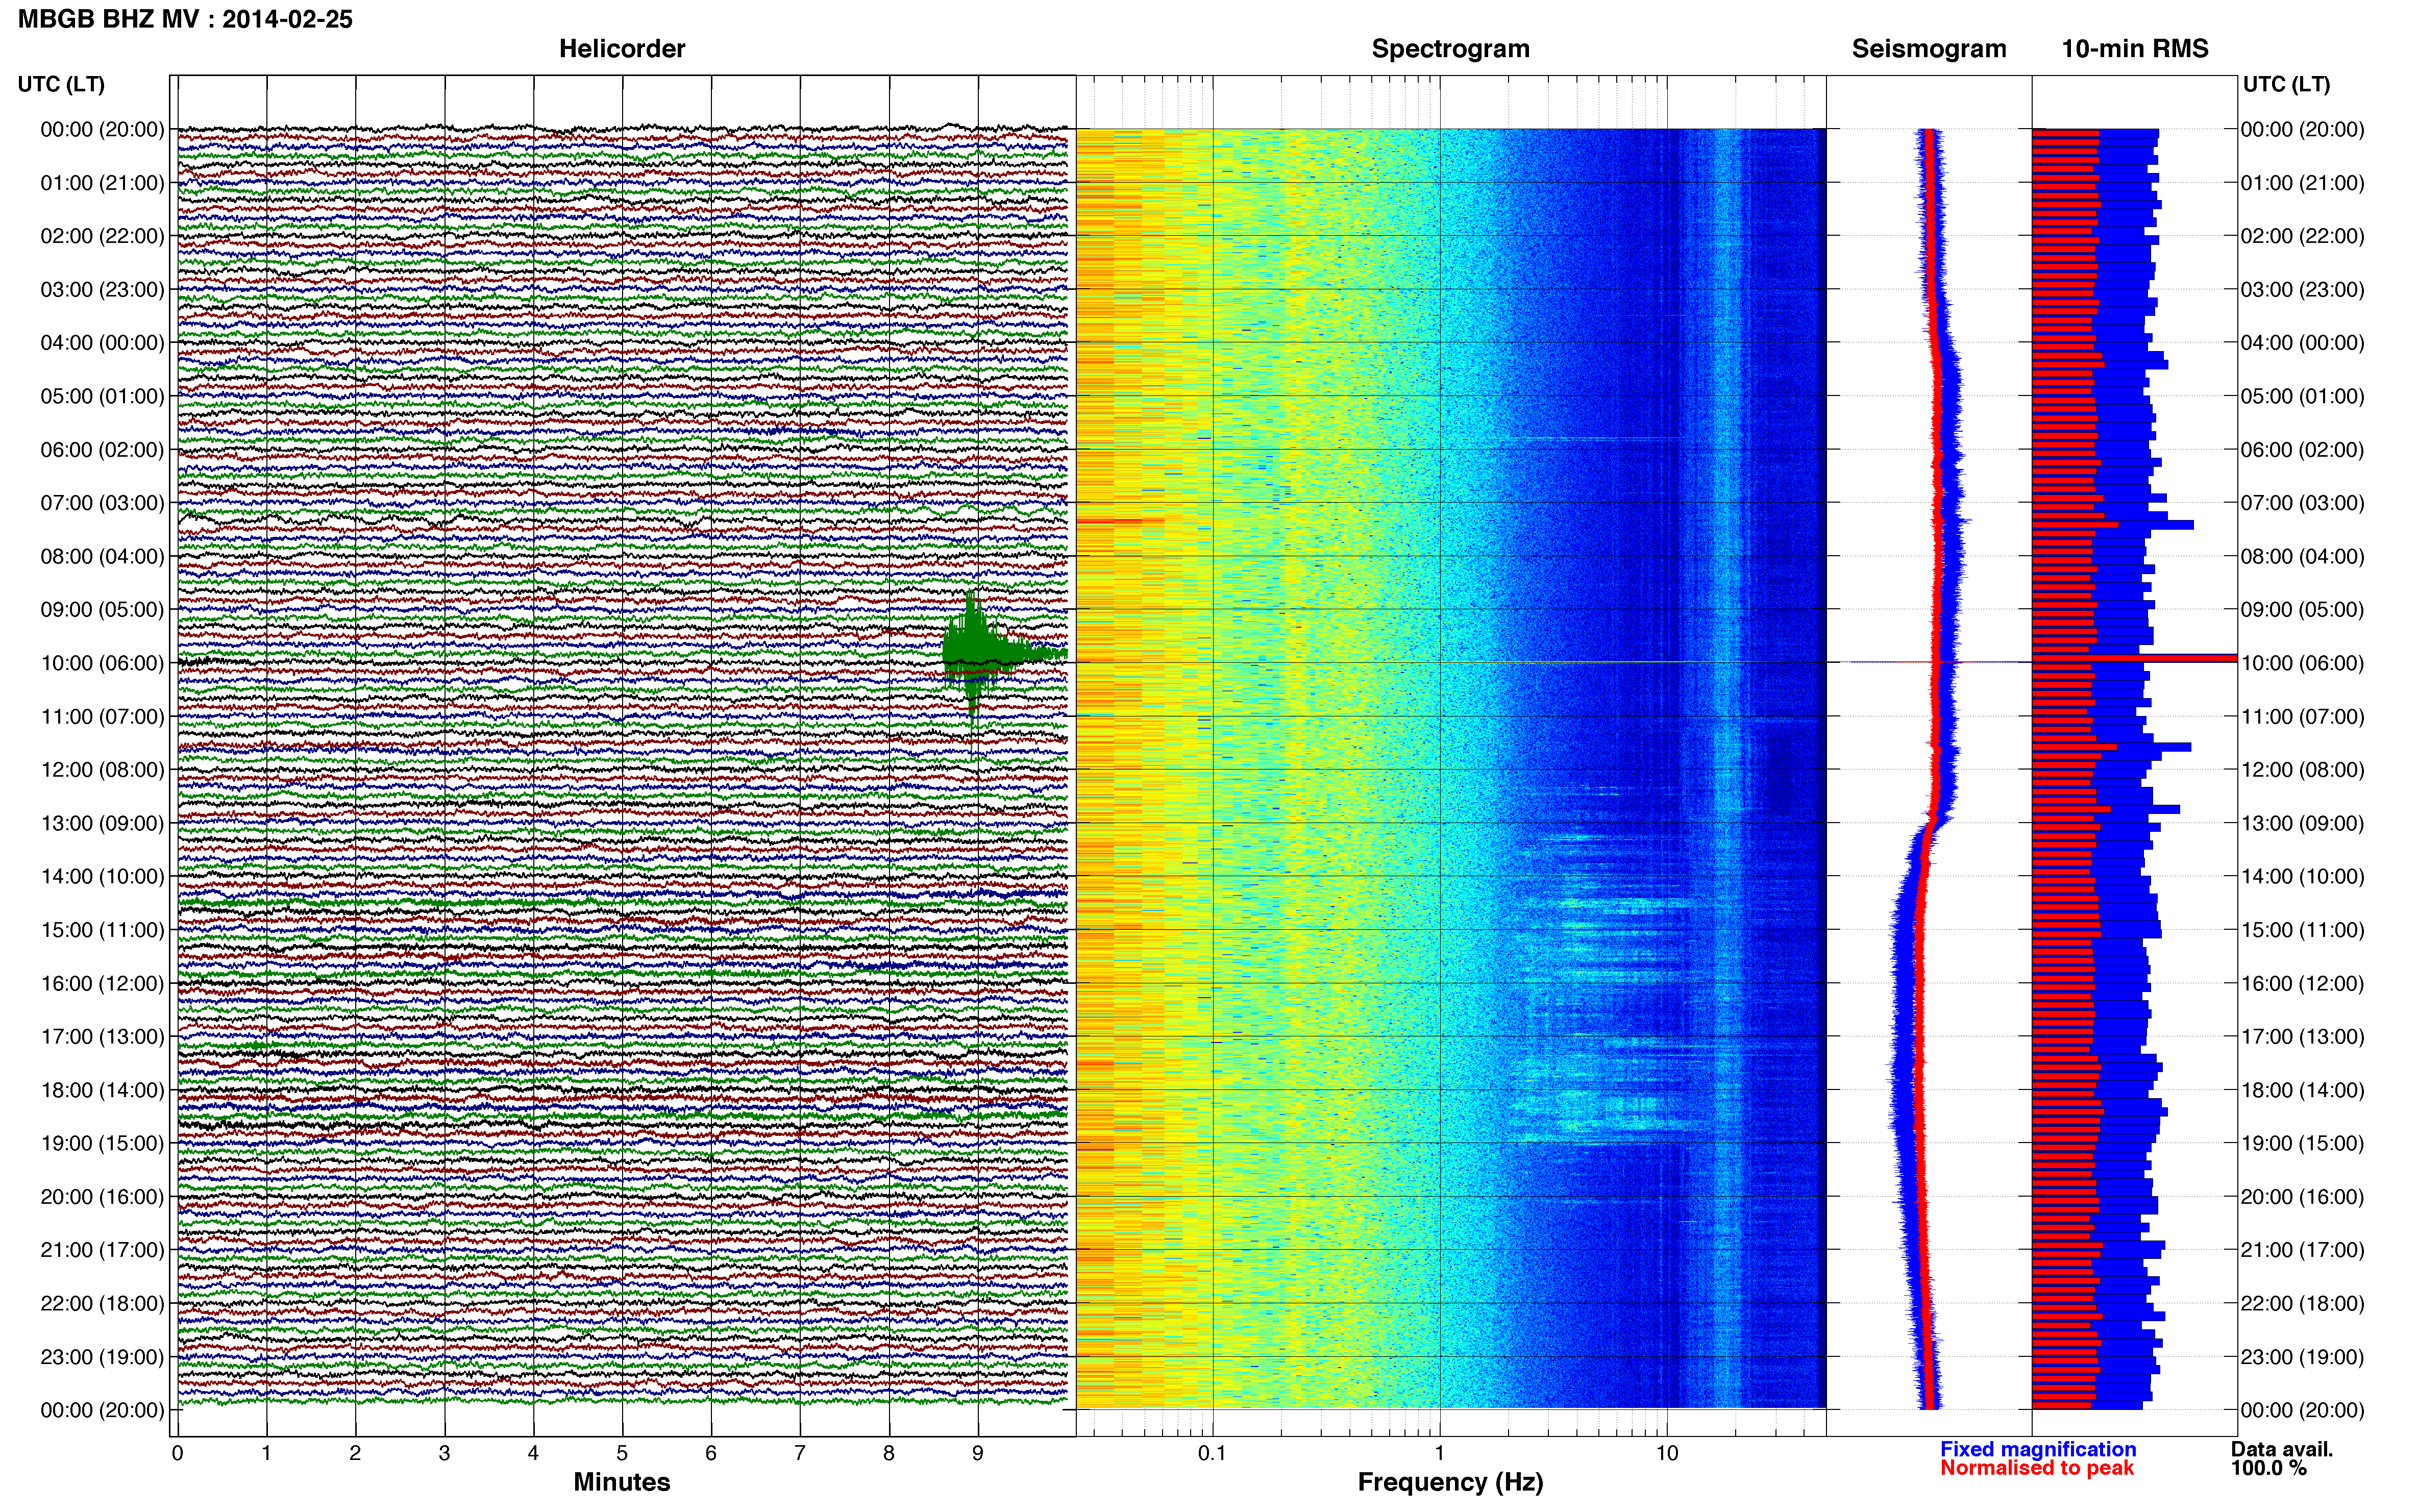Click the left 'UTC (LT)' axis label
Viewport: 2419px width, 1512px height.
click(x=61, y=84)
